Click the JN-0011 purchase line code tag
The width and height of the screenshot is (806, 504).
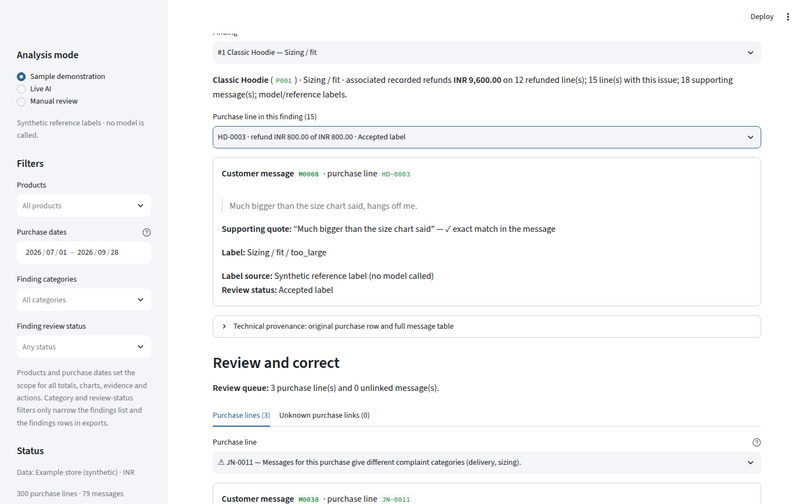point(395,499)
